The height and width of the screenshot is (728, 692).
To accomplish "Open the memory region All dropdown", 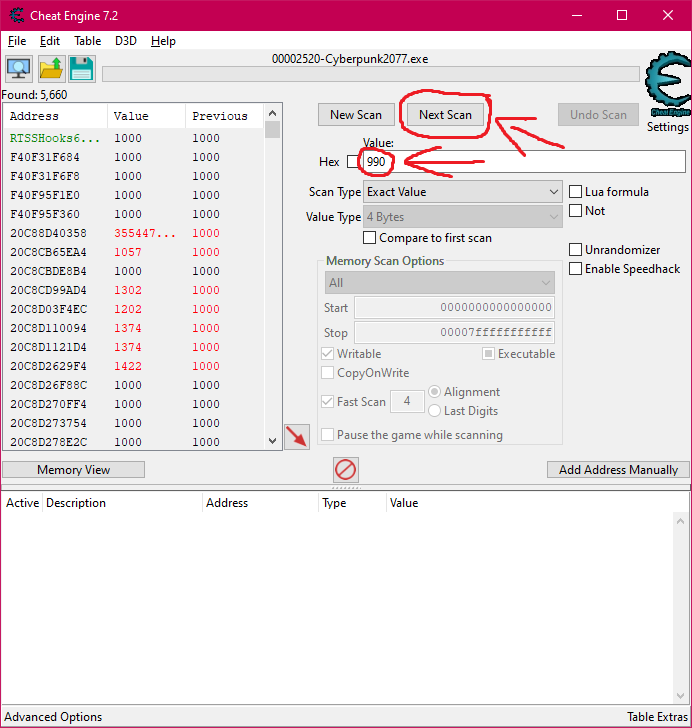I will point(439,283).
